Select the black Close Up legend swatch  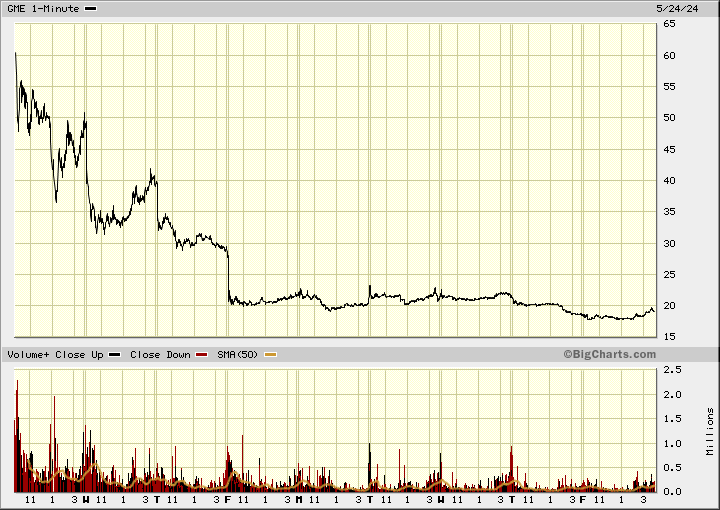[114, 355]
